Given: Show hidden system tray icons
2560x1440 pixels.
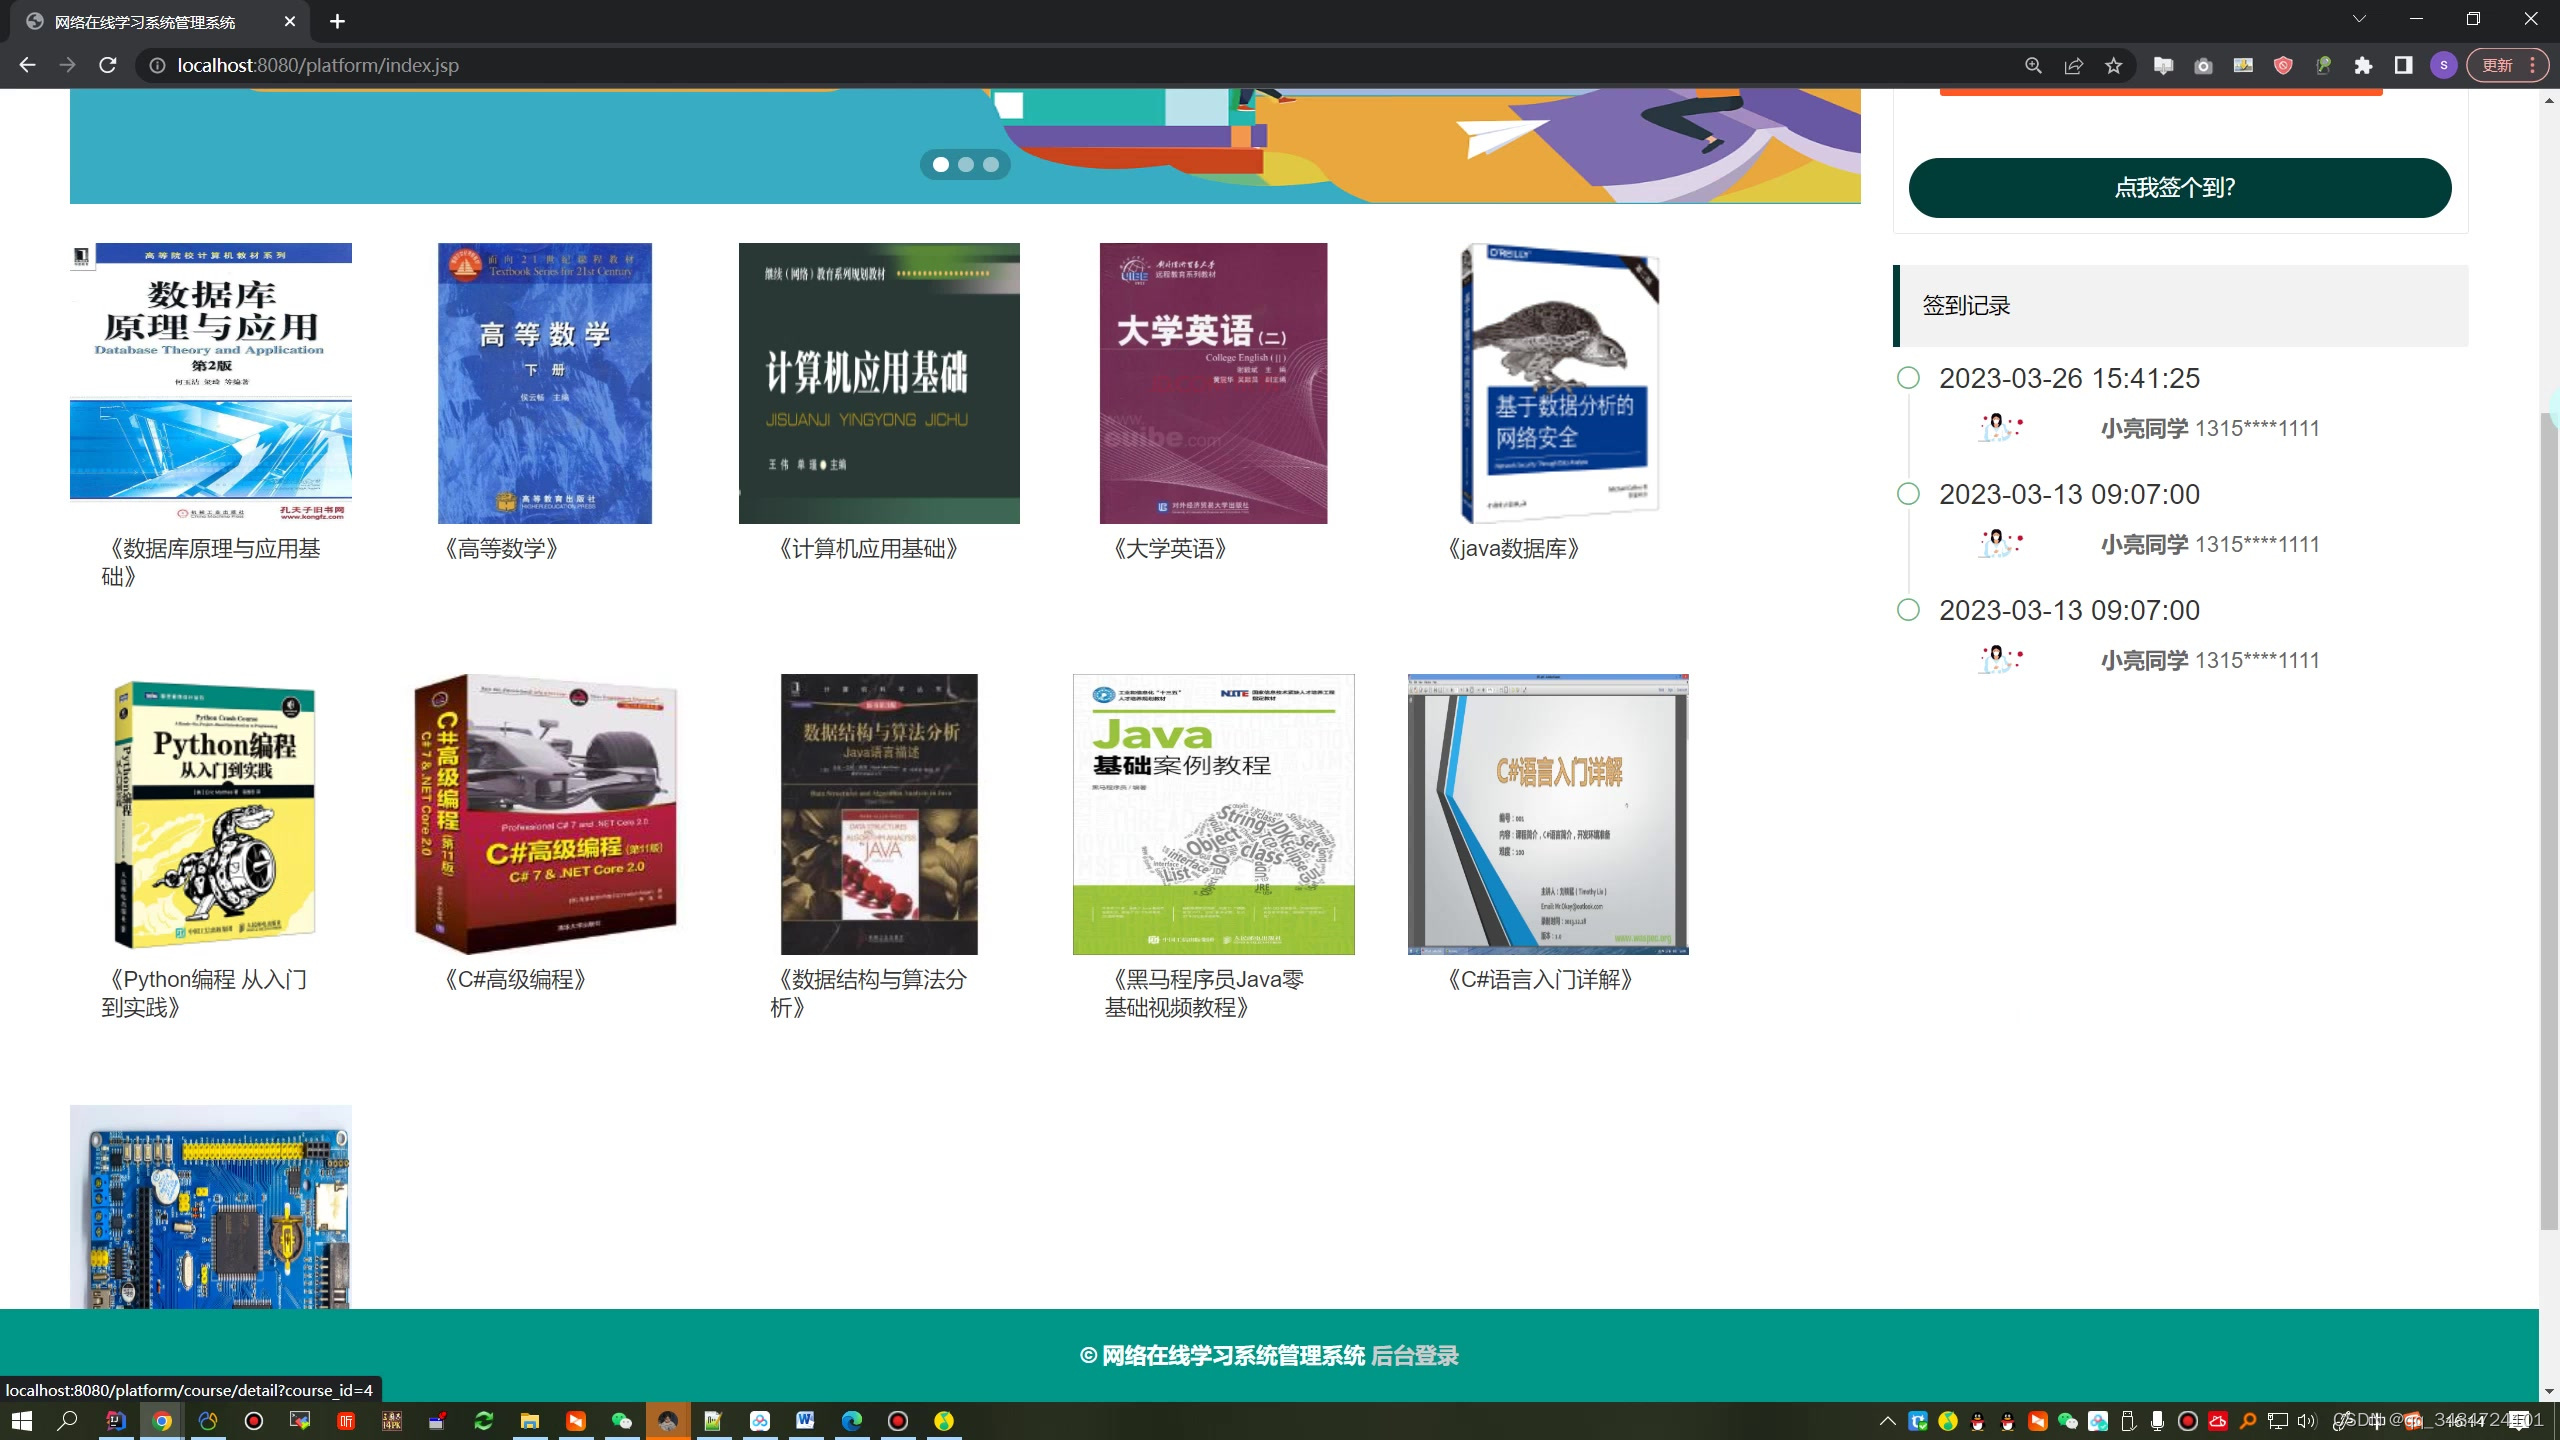Looking at the screenshot, I should (x=1887, y=1421).
